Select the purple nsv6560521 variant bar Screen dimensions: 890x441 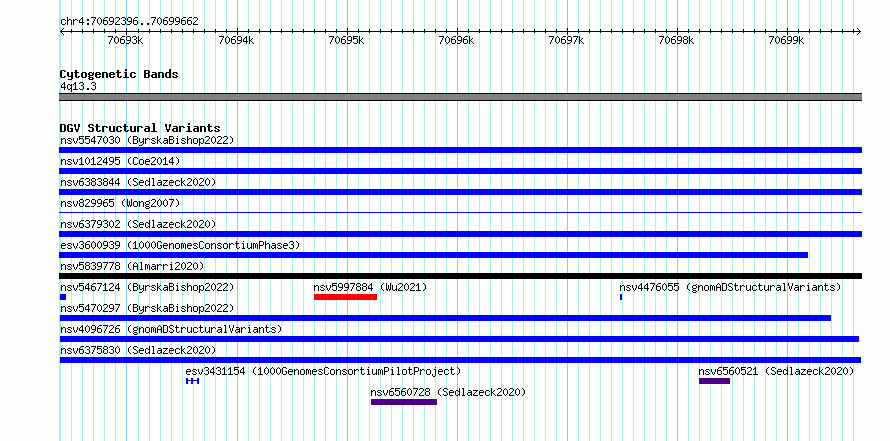click(x=714, y=381)
